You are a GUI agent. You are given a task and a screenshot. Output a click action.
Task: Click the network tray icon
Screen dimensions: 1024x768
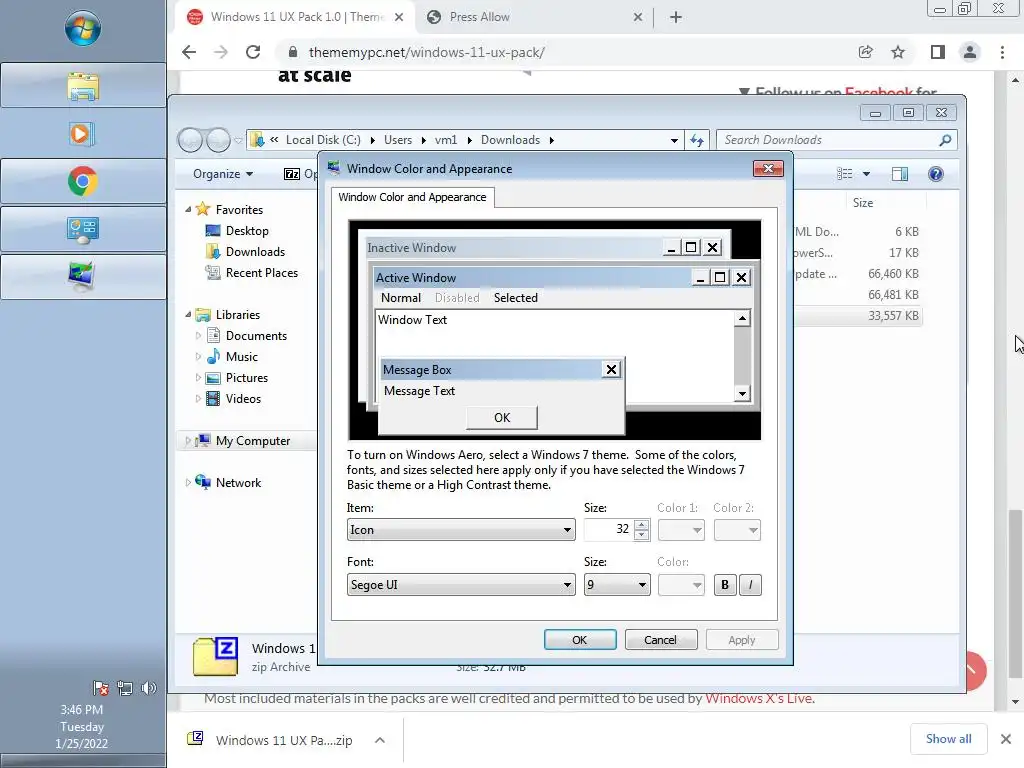(125, 688)
